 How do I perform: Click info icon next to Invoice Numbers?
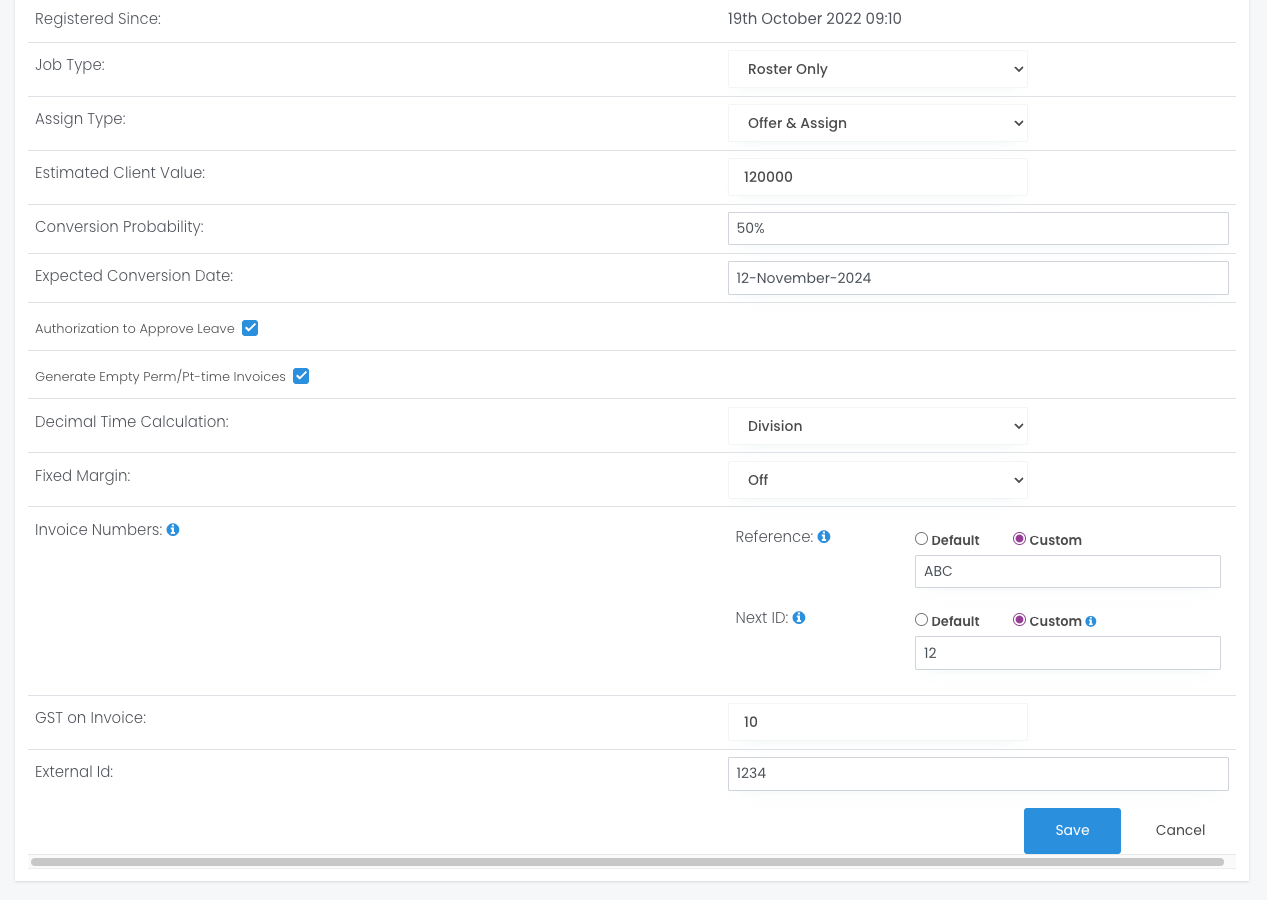(173, 530)
